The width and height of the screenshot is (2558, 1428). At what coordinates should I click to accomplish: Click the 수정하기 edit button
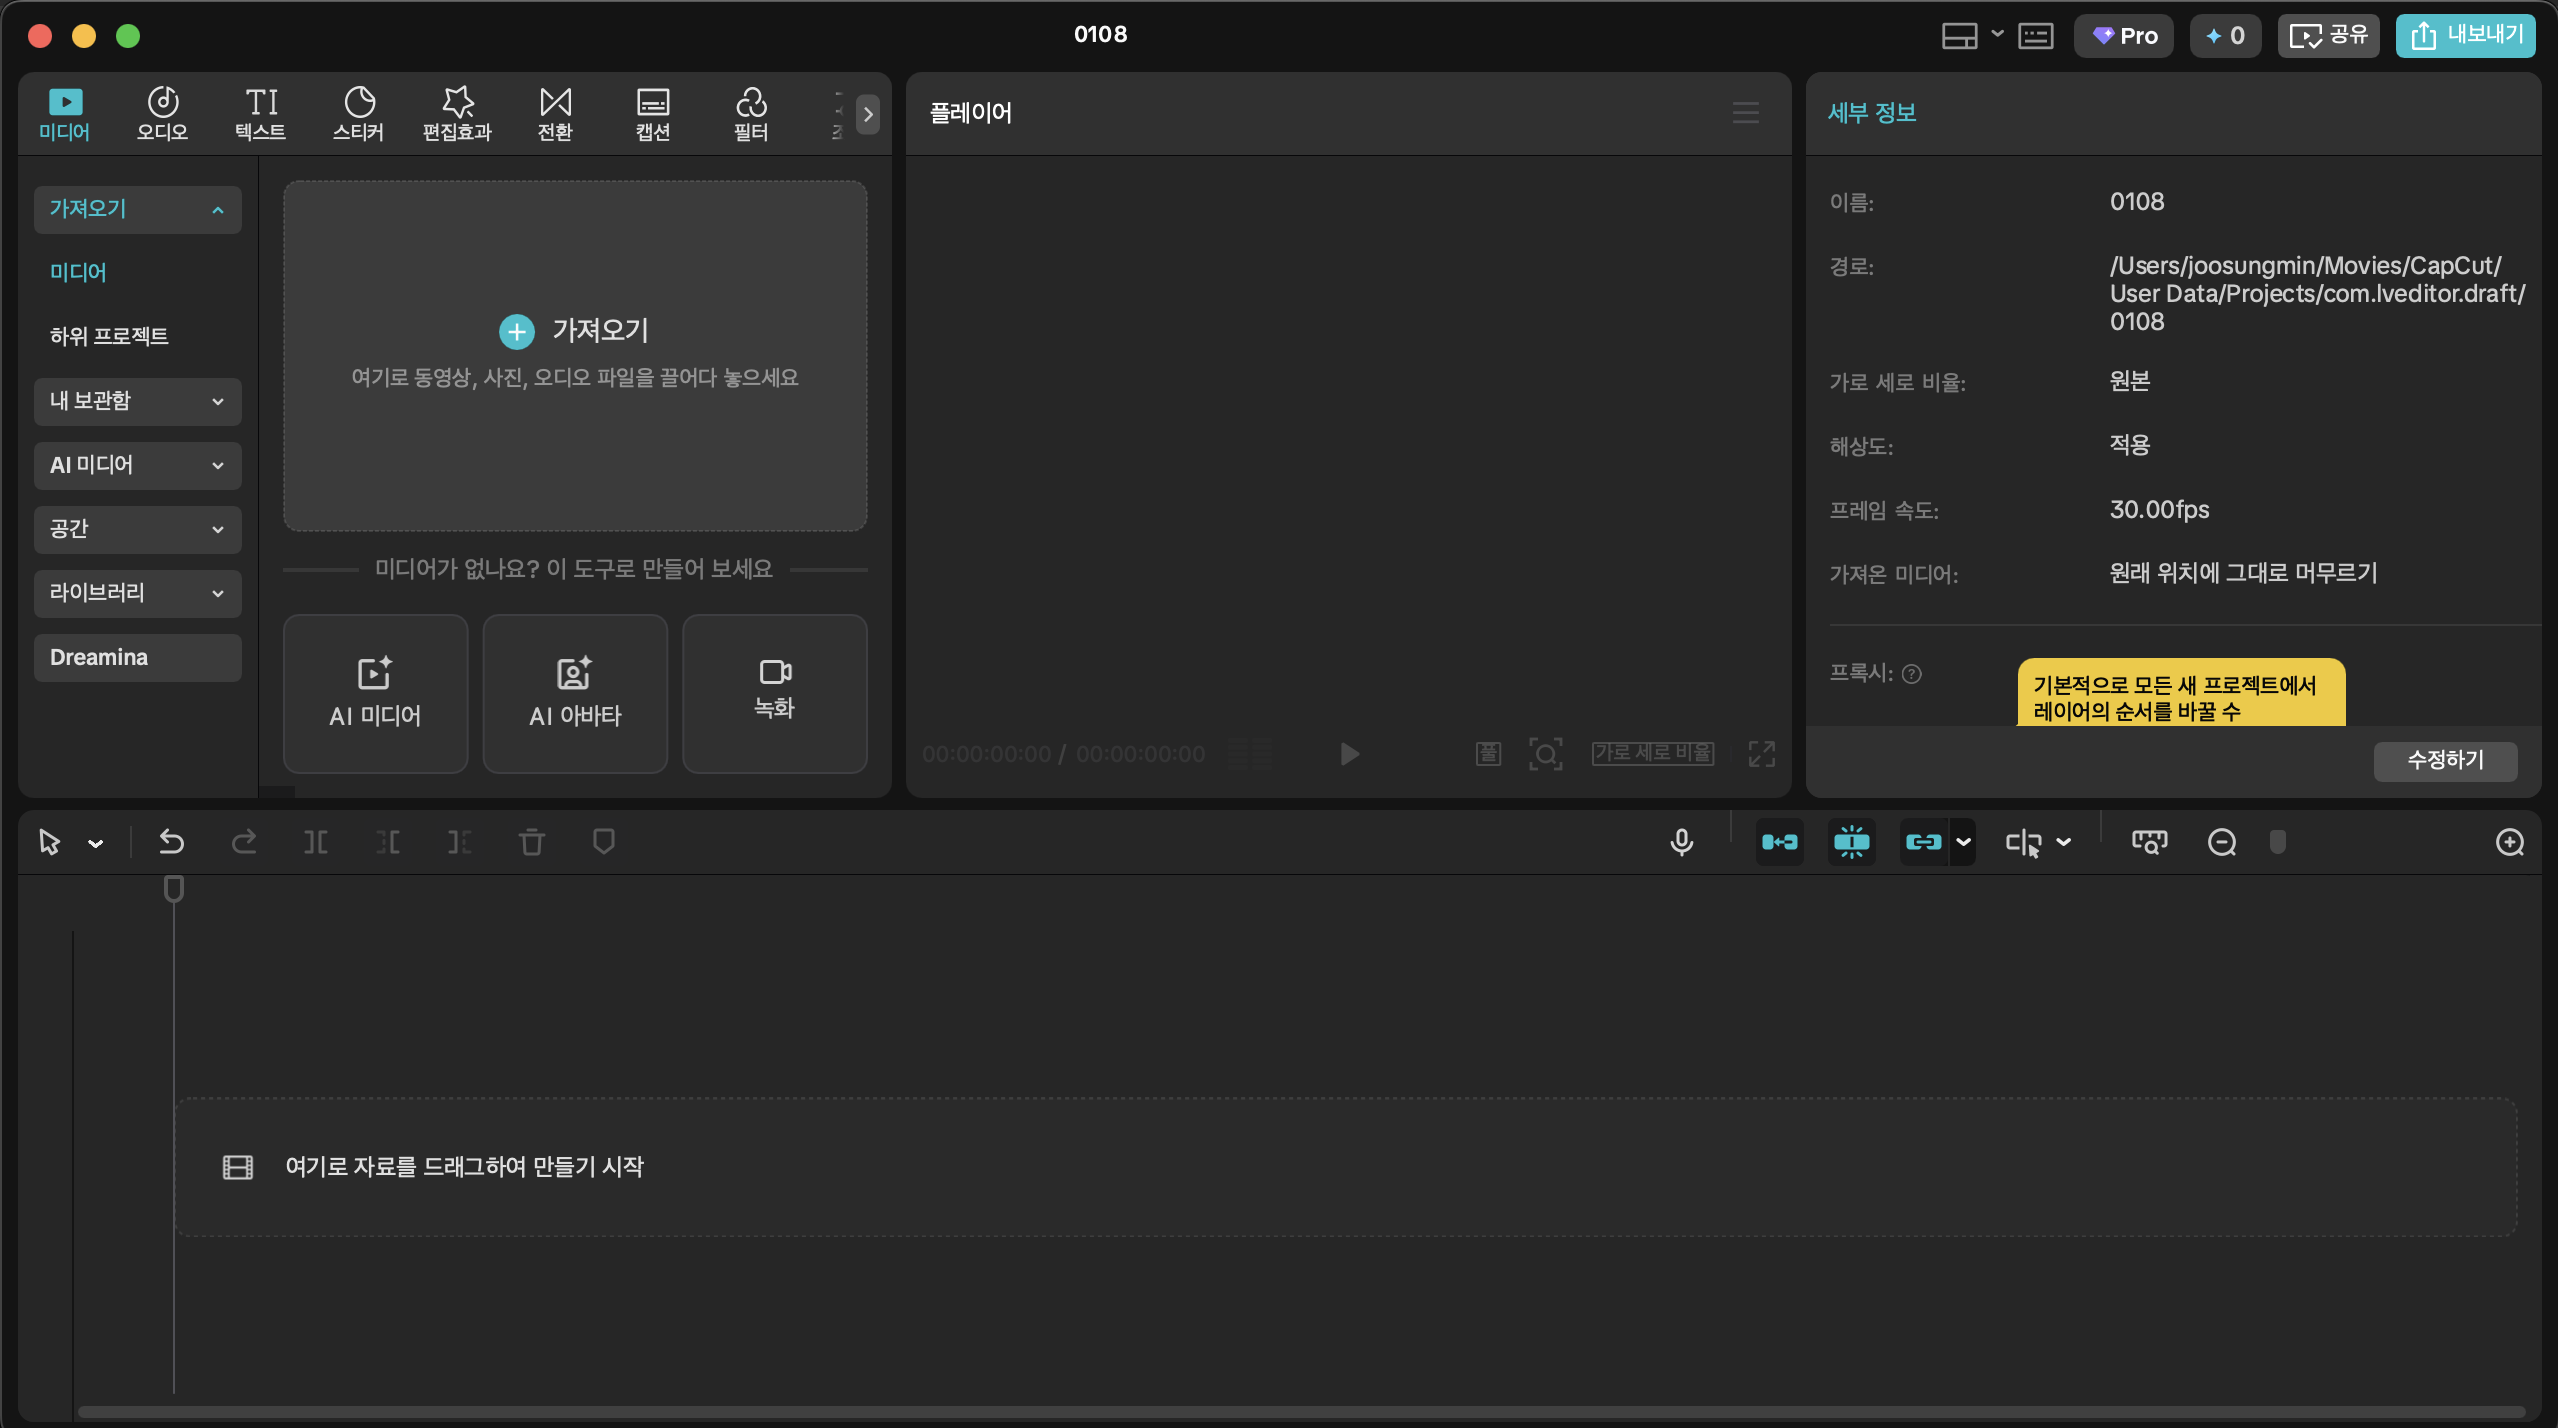2444,760
